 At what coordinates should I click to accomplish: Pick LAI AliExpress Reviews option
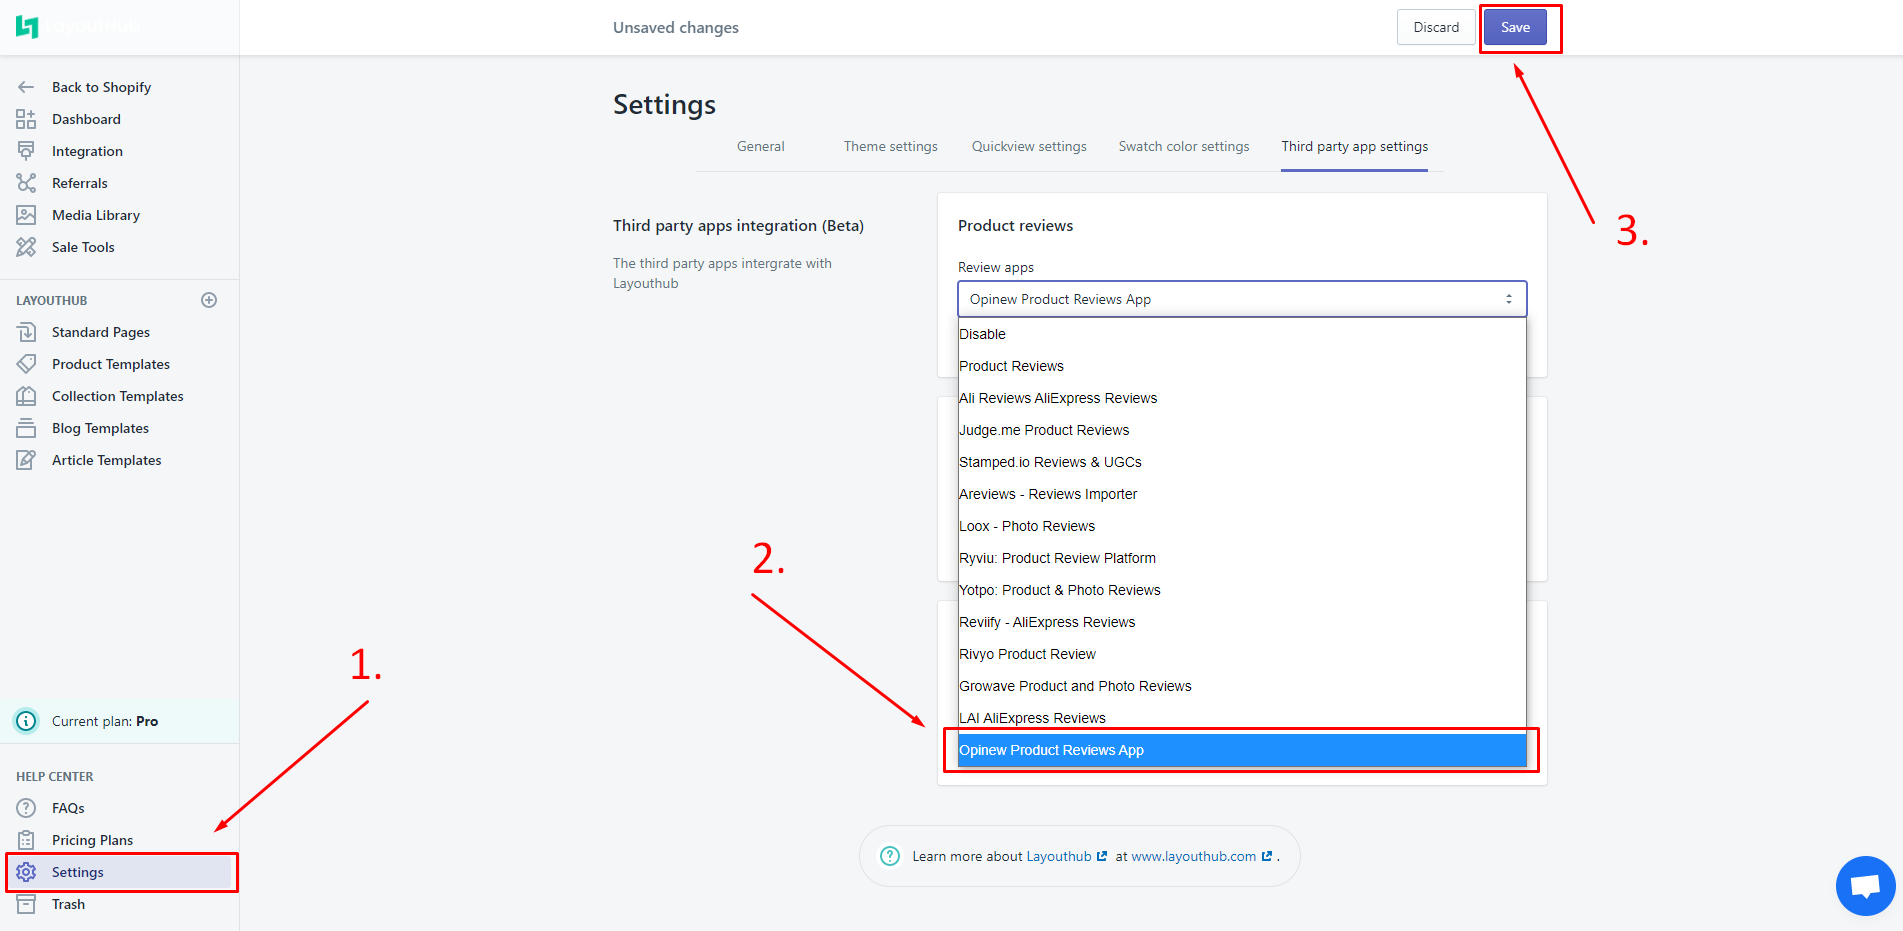click(1242, 718)
